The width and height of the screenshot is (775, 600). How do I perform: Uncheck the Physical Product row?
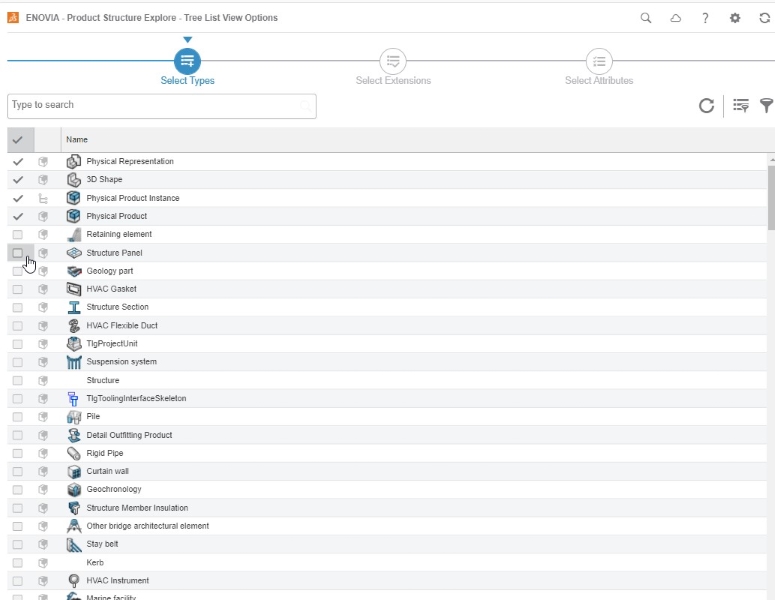[18, 216]
